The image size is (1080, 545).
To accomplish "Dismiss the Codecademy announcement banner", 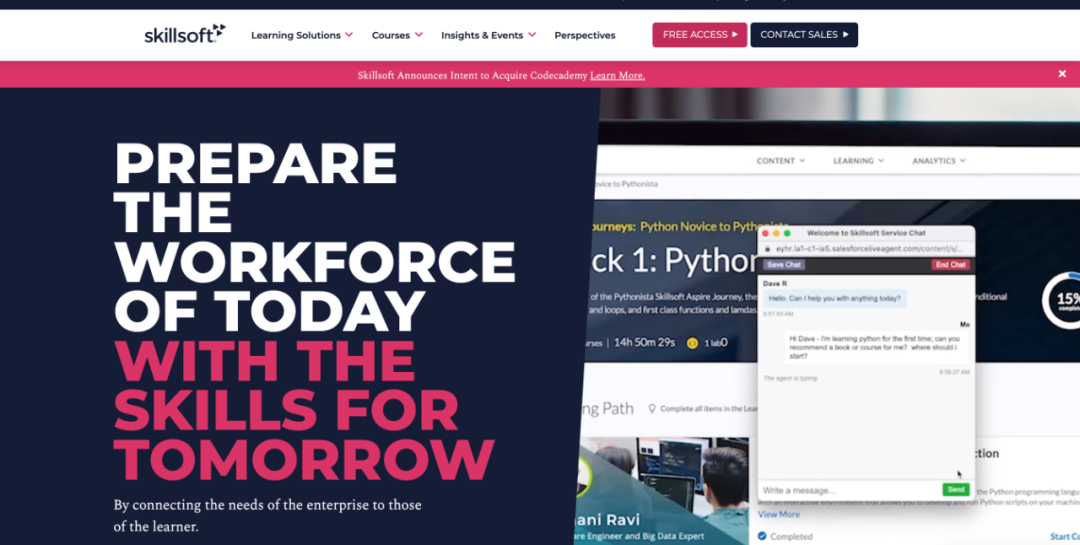I will (1062, 74).
